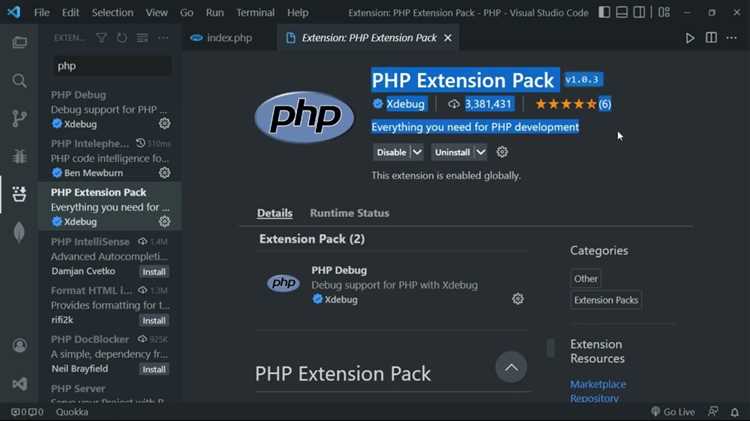Image resolution: width=750 pixels, height=421 pixels.
Task: Open the Terminal menu
Action: coord(255,12)
